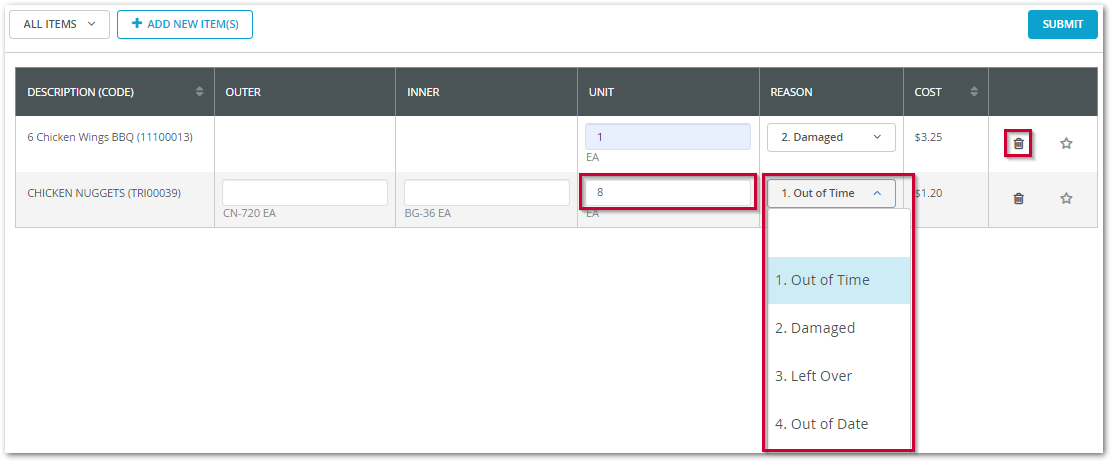Image resolution: width=1112 pixels, height=462 pixels.
Task: Select '2. Damaged' from the open list
Action: pyautogui.click(x=837, y=328)
